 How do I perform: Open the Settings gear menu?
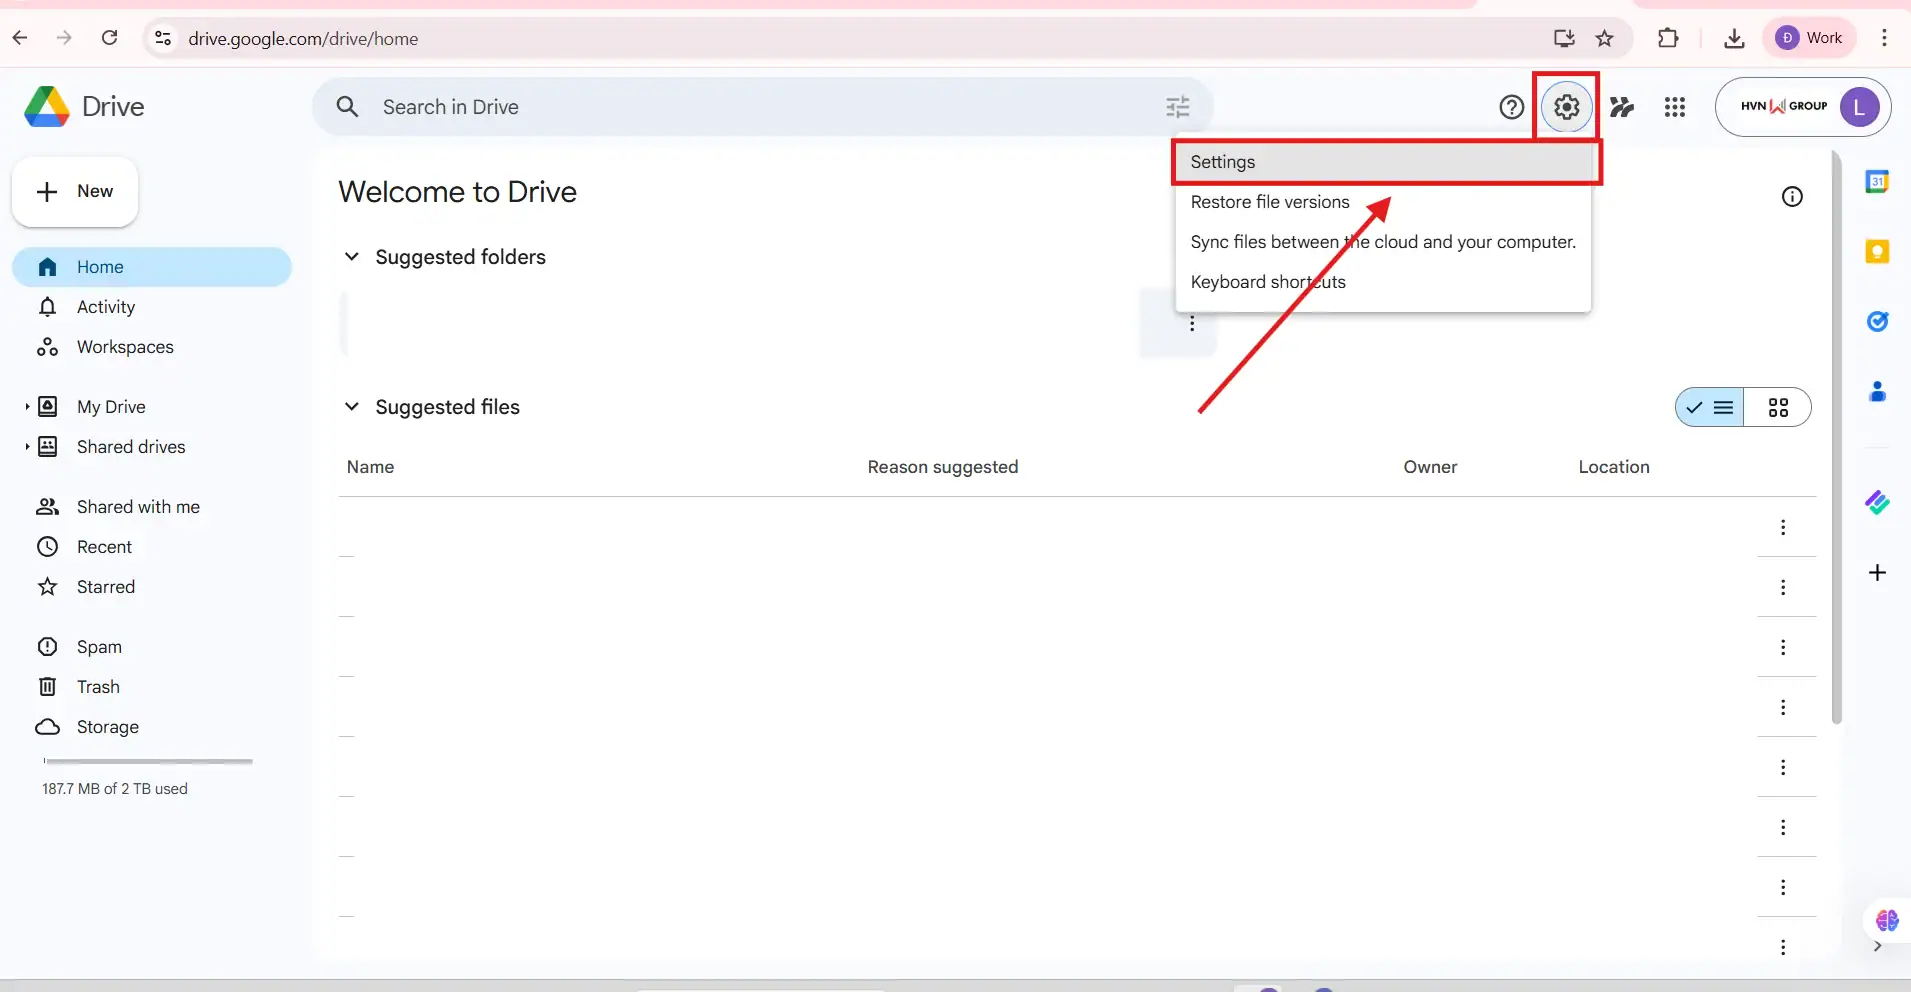tap(1565, 107)
